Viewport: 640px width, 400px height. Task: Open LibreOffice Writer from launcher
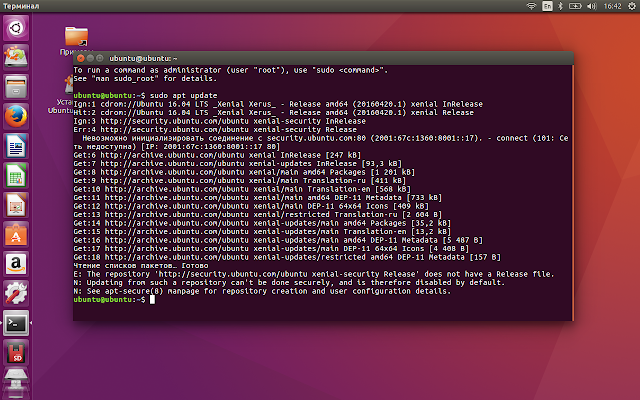[16, 146]
